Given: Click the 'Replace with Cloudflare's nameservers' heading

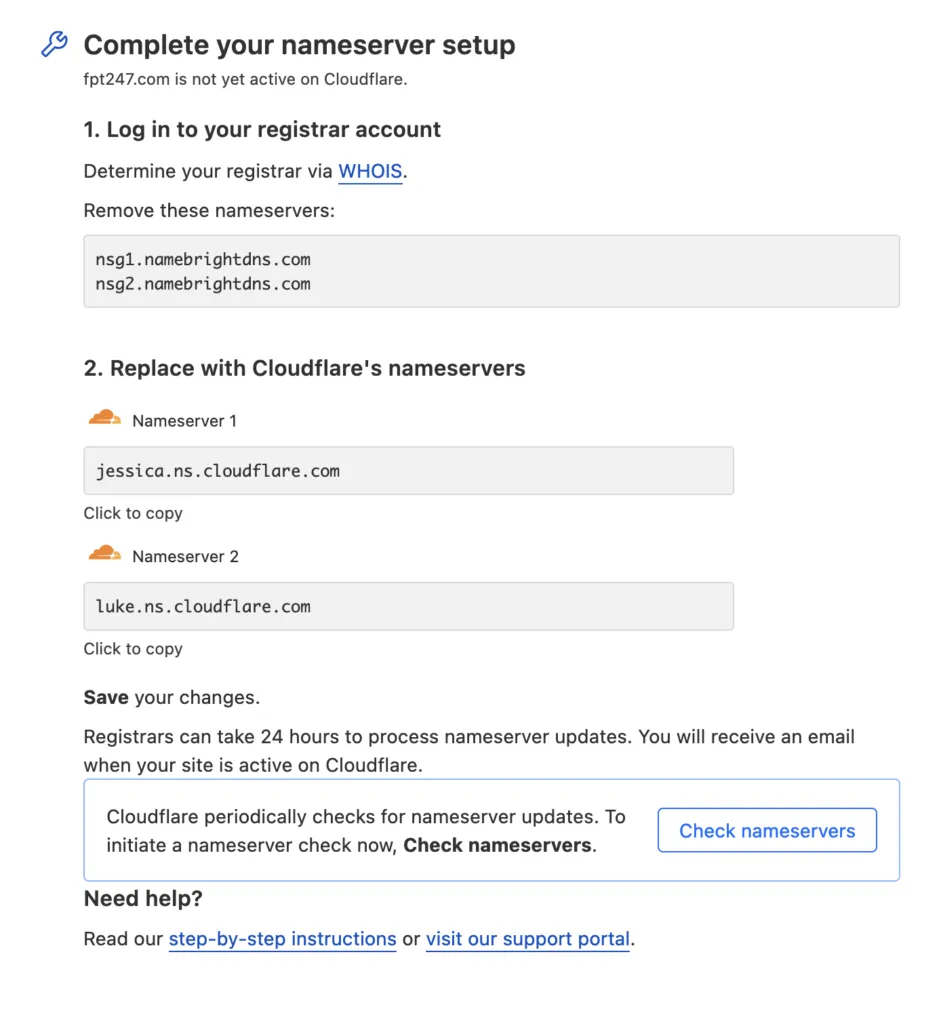Looking at the screenshot, I should tap(304, 368).
